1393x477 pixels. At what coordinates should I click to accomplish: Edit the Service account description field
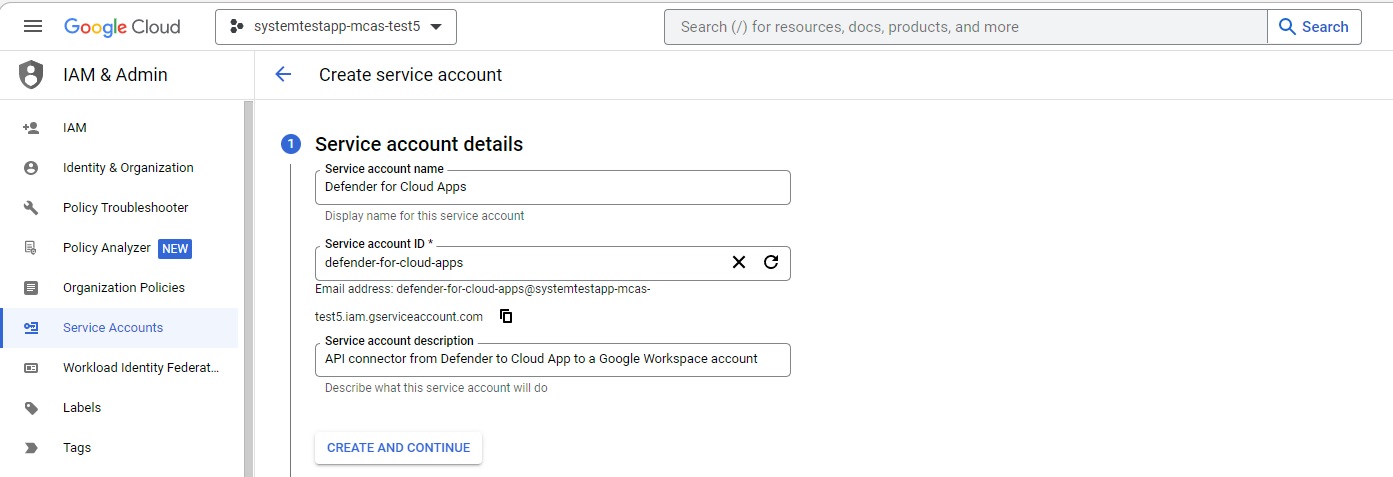552,359
